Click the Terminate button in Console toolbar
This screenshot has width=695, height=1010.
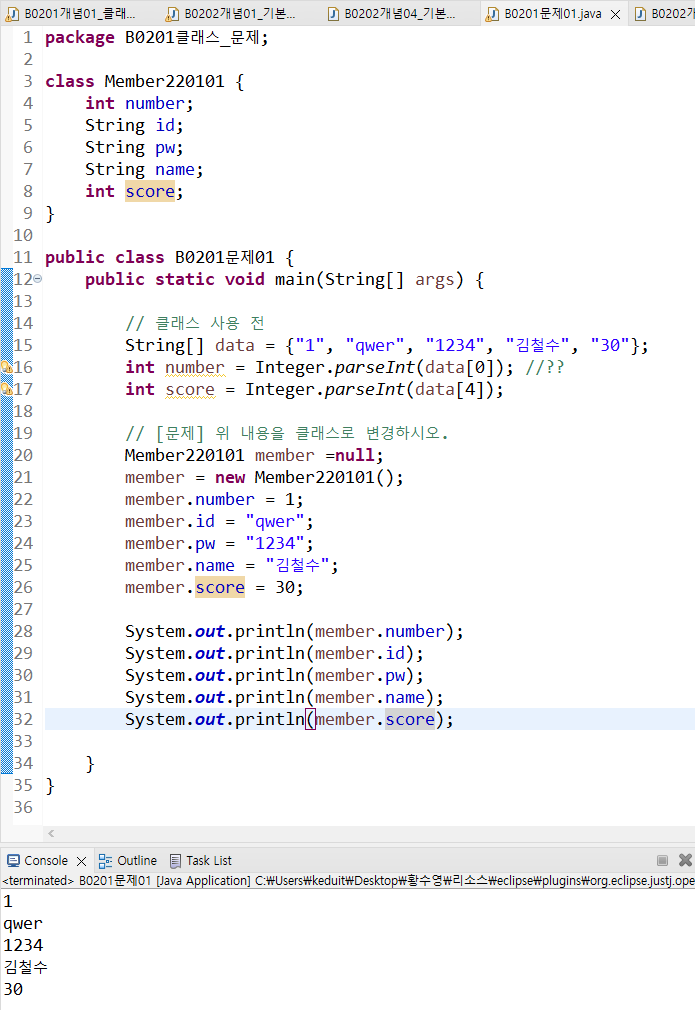coord(662,861)
